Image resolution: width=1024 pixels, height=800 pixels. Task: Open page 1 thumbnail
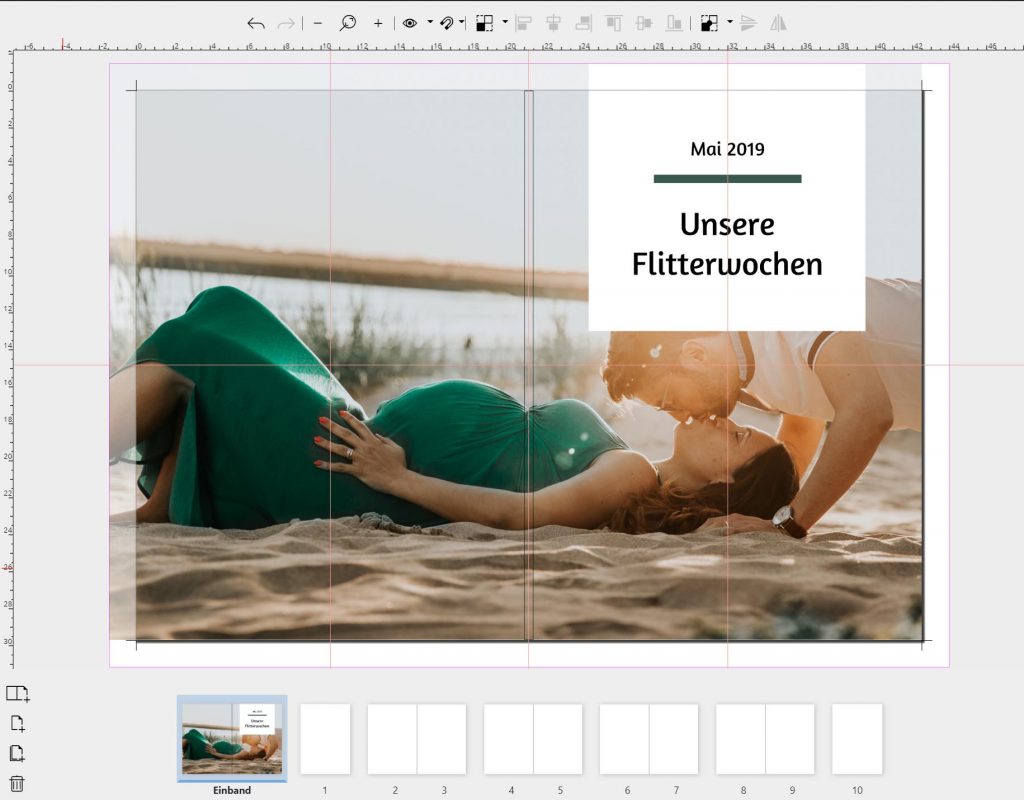pyautogui.click(x=325, y=739)
